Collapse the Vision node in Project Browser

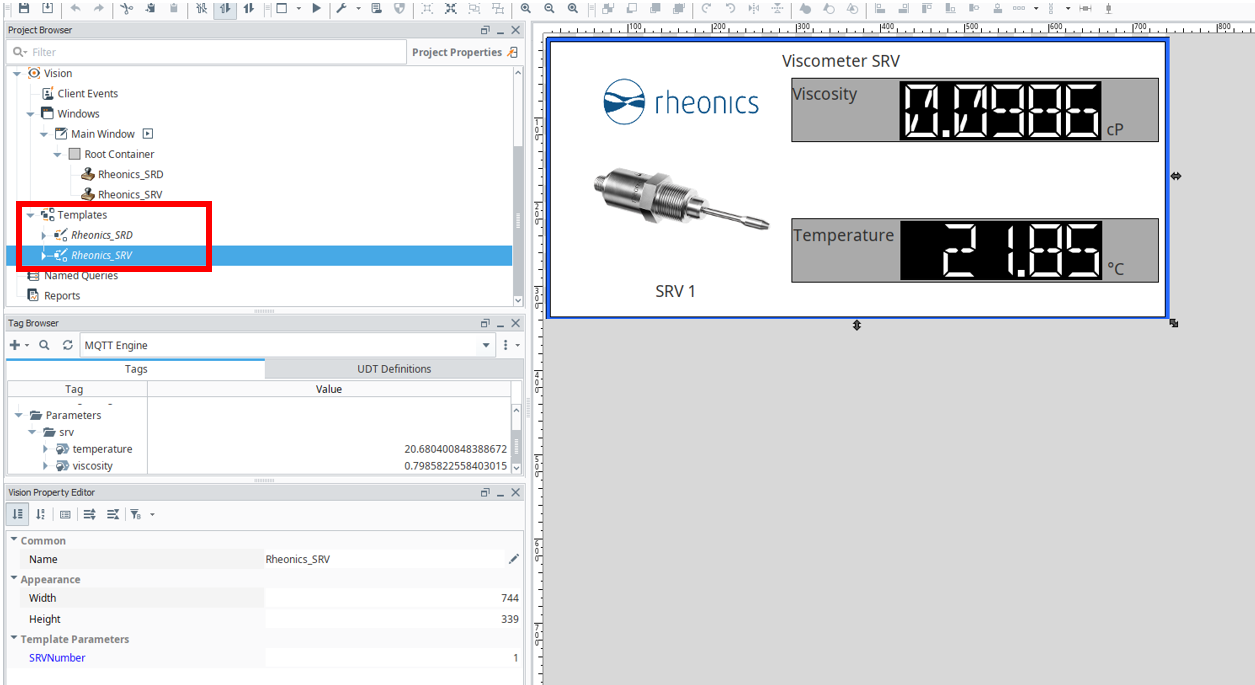(16, 73)
